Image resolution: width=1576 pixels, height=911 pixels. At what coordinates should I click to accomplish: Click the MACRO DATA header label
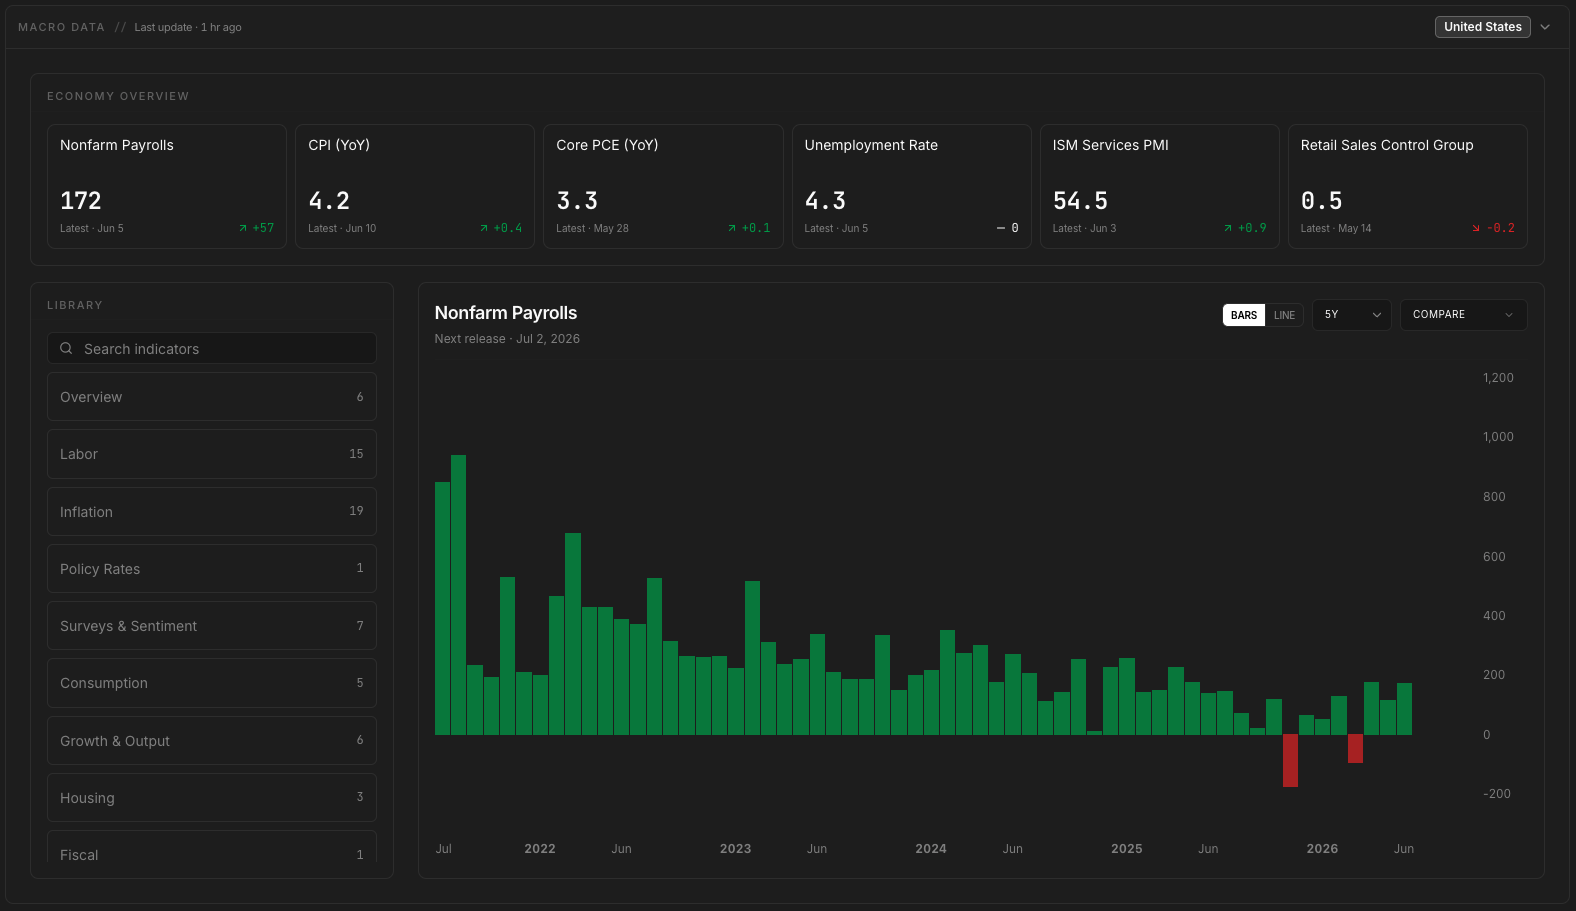(61, 27)
